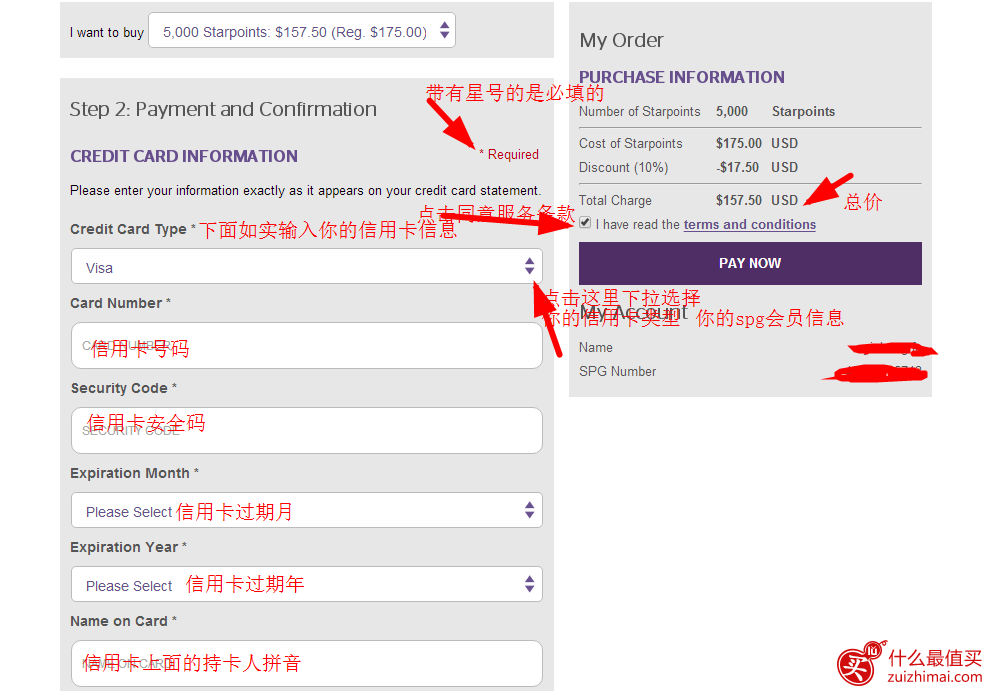Focus the Card Number input field
This screenshot has width=991, height=691.
[x=307, y=345]
